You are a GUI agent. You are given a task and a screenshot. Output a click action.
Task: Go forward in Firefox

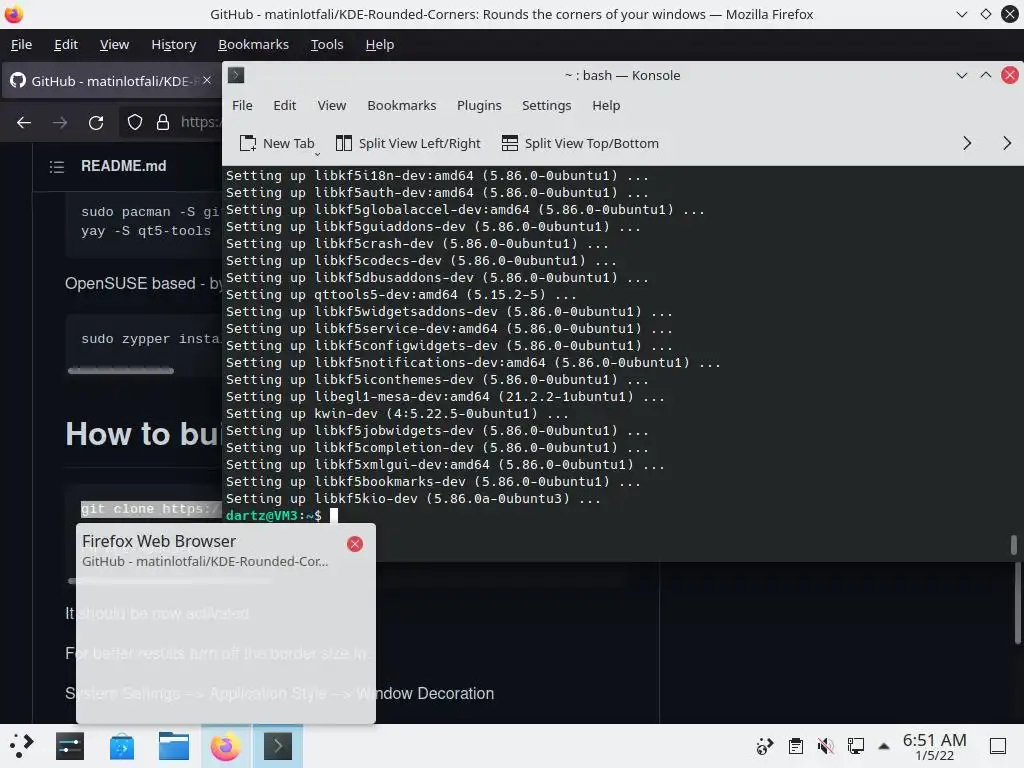pyautogui.click(x=60, y=122)
